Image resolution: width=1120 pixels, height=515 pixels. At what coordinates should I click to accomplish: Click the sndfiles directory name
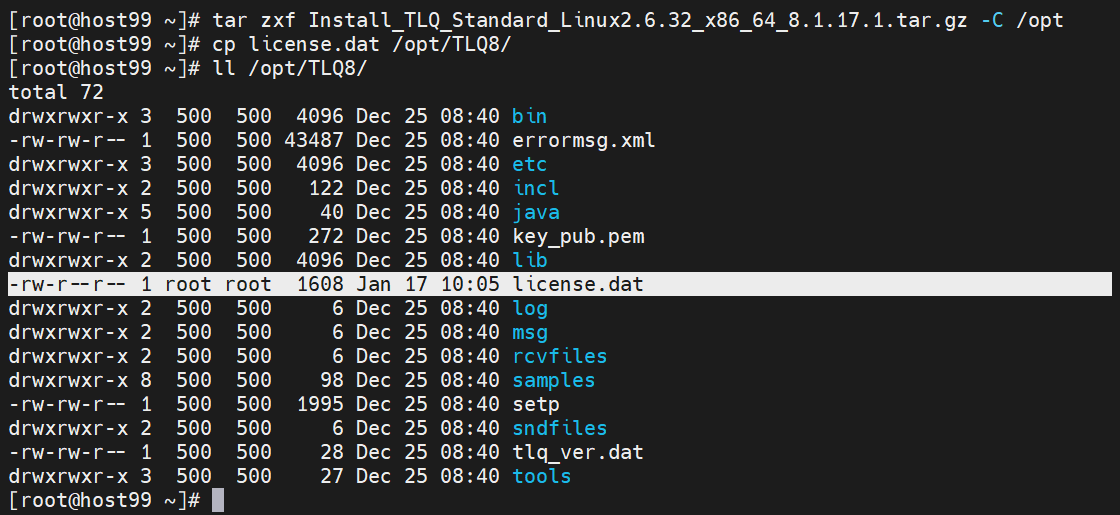click(x=559, y=428)
